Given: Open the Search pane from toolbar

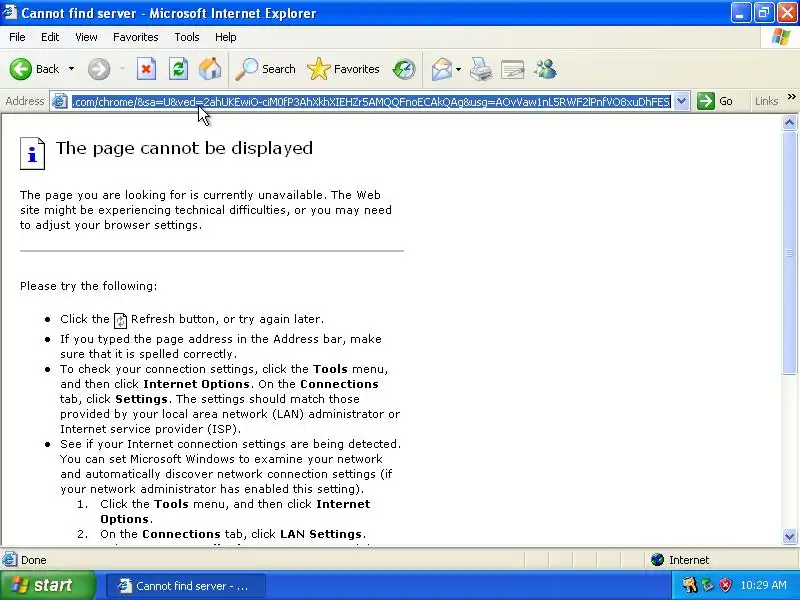Looking at the screenshot, I should pyautogui.click(x=265, y=69).
